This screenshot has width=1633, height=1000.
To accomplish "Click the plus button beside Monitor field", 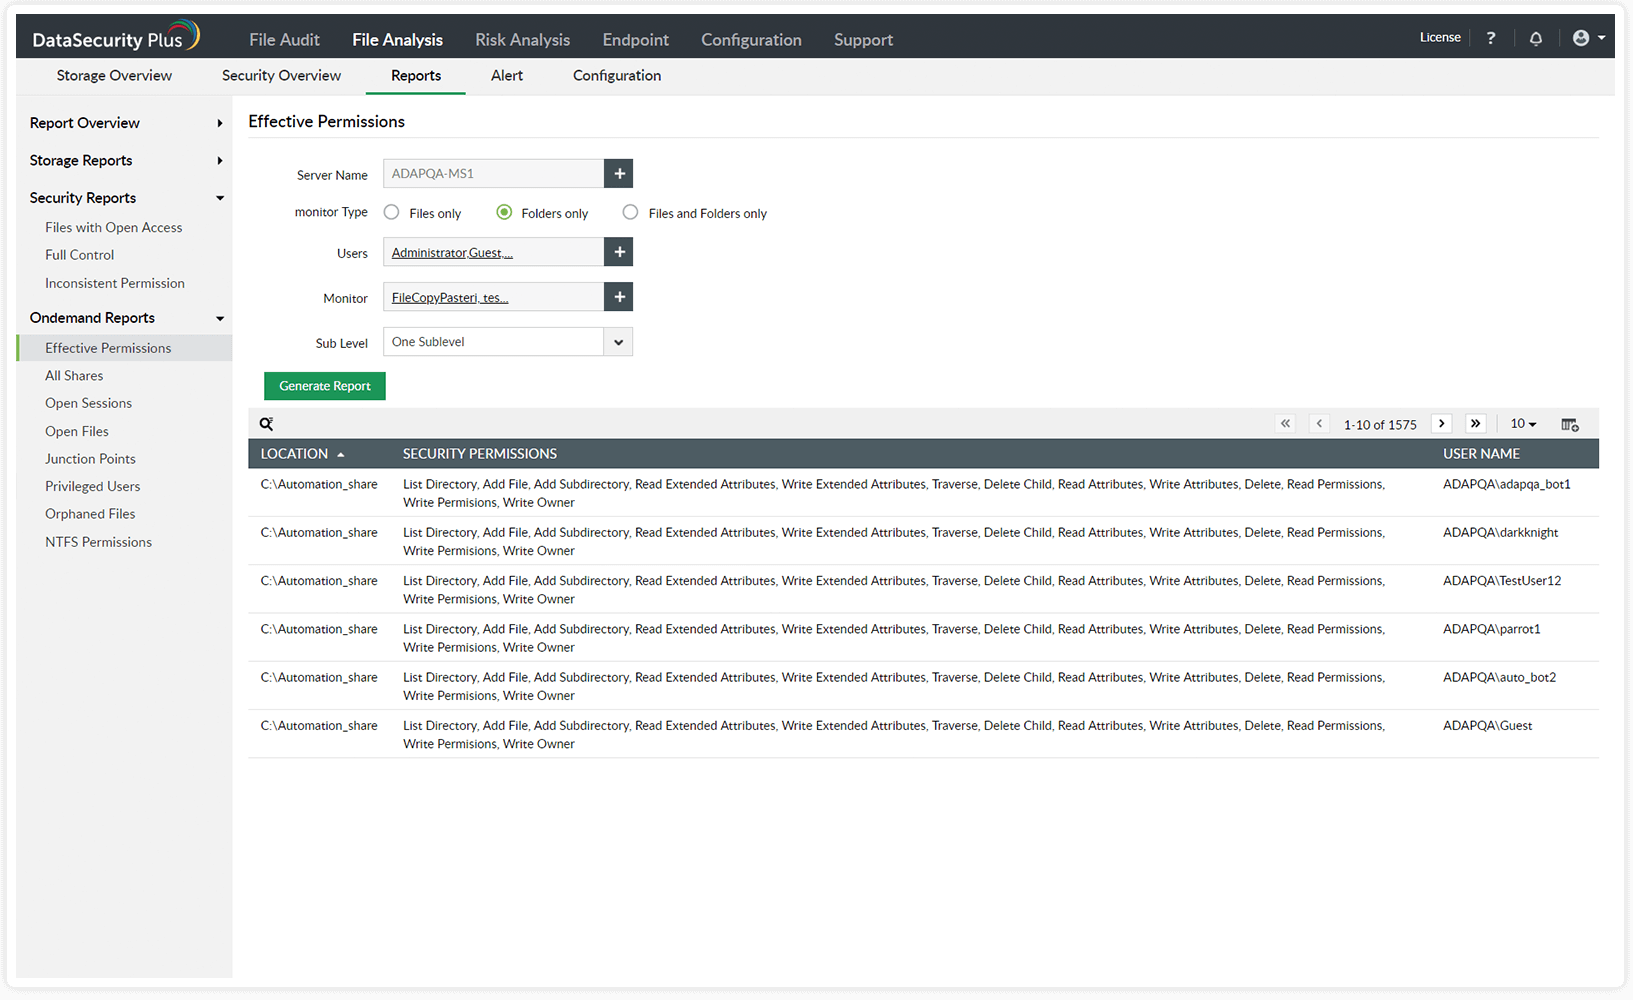I will pyautogui.click(x=619, y=297).
